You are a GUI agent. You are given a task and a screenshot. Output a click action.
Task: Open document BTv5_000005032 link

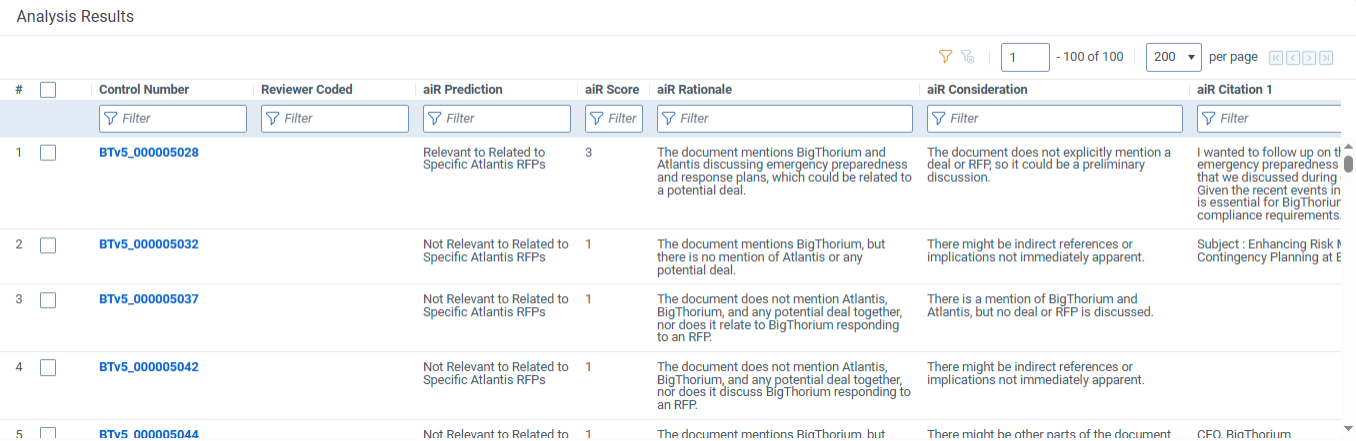(149, 245)
